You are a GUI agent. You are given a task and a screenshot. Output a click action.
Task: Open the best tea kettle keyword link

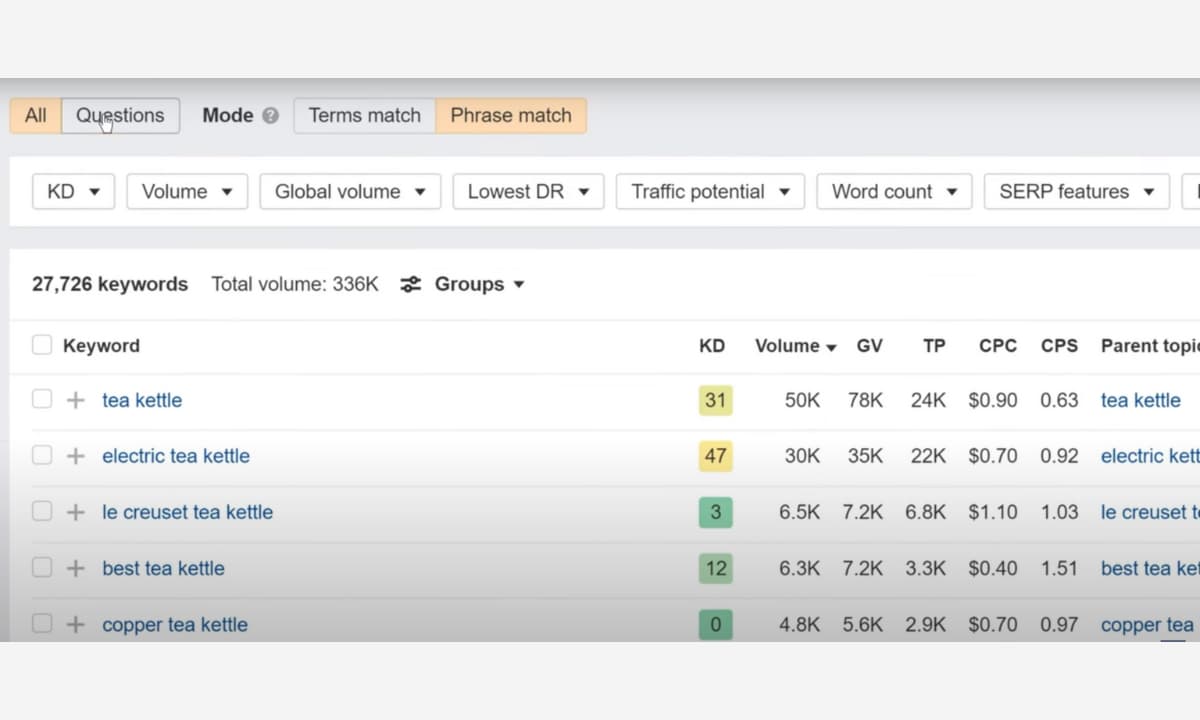coord(163,568)
